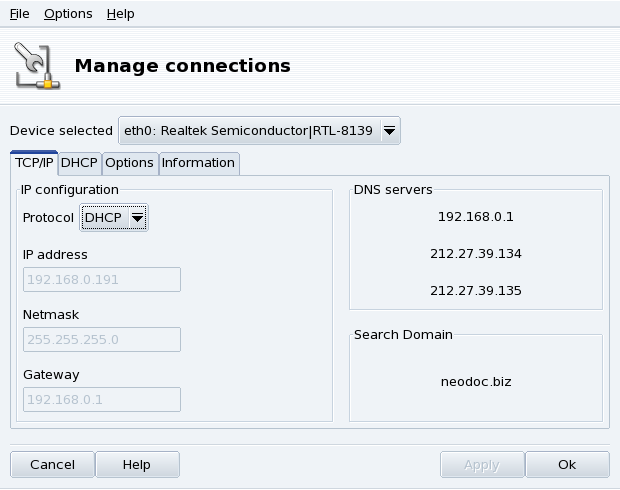This screenshot has height=490, width=620.
Task: Switch to the DHCP tab
Action: click(79, 162)
